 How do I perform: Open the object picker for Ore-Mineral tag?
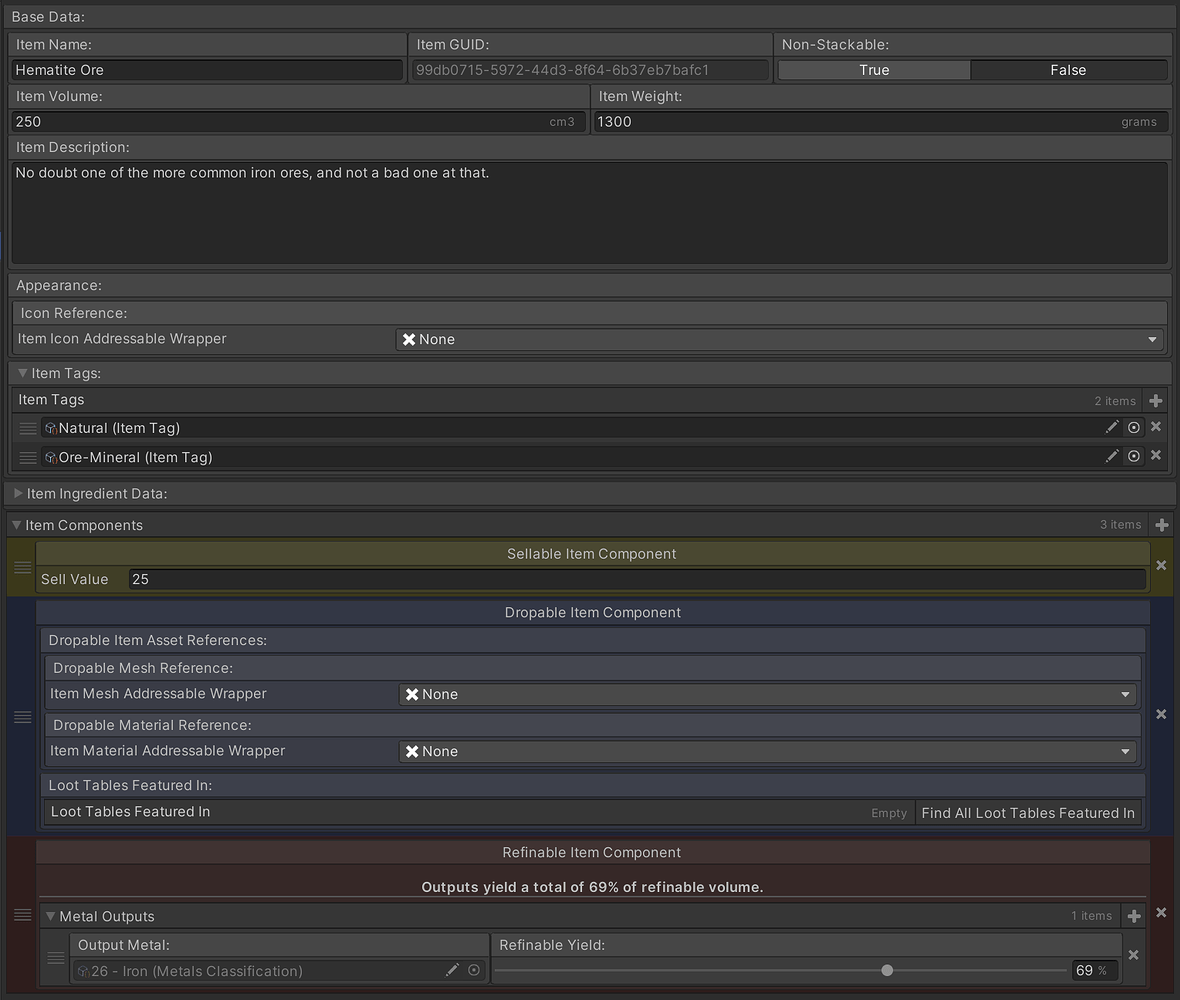click(x=1134, y=456)
